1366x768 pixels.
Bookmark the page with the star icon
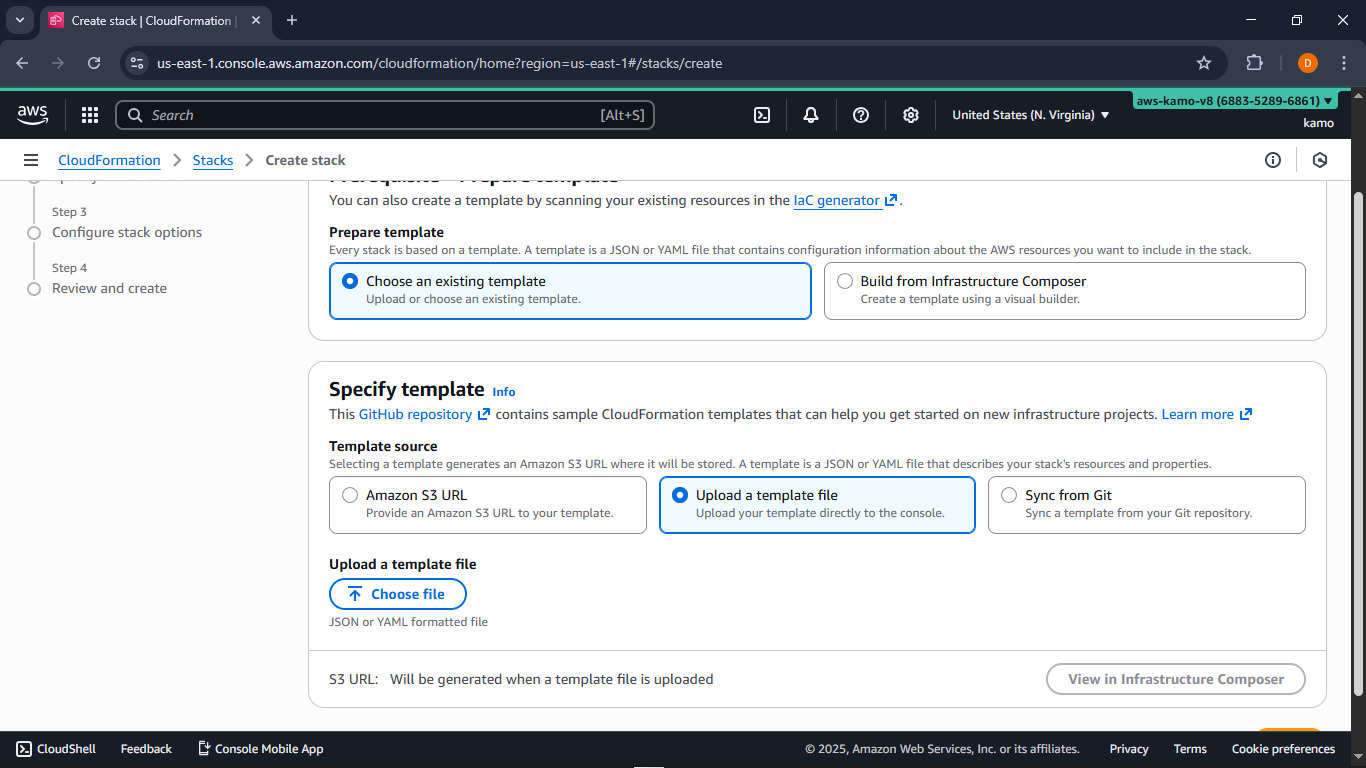pyautogui.click(x=1204, y=62)
